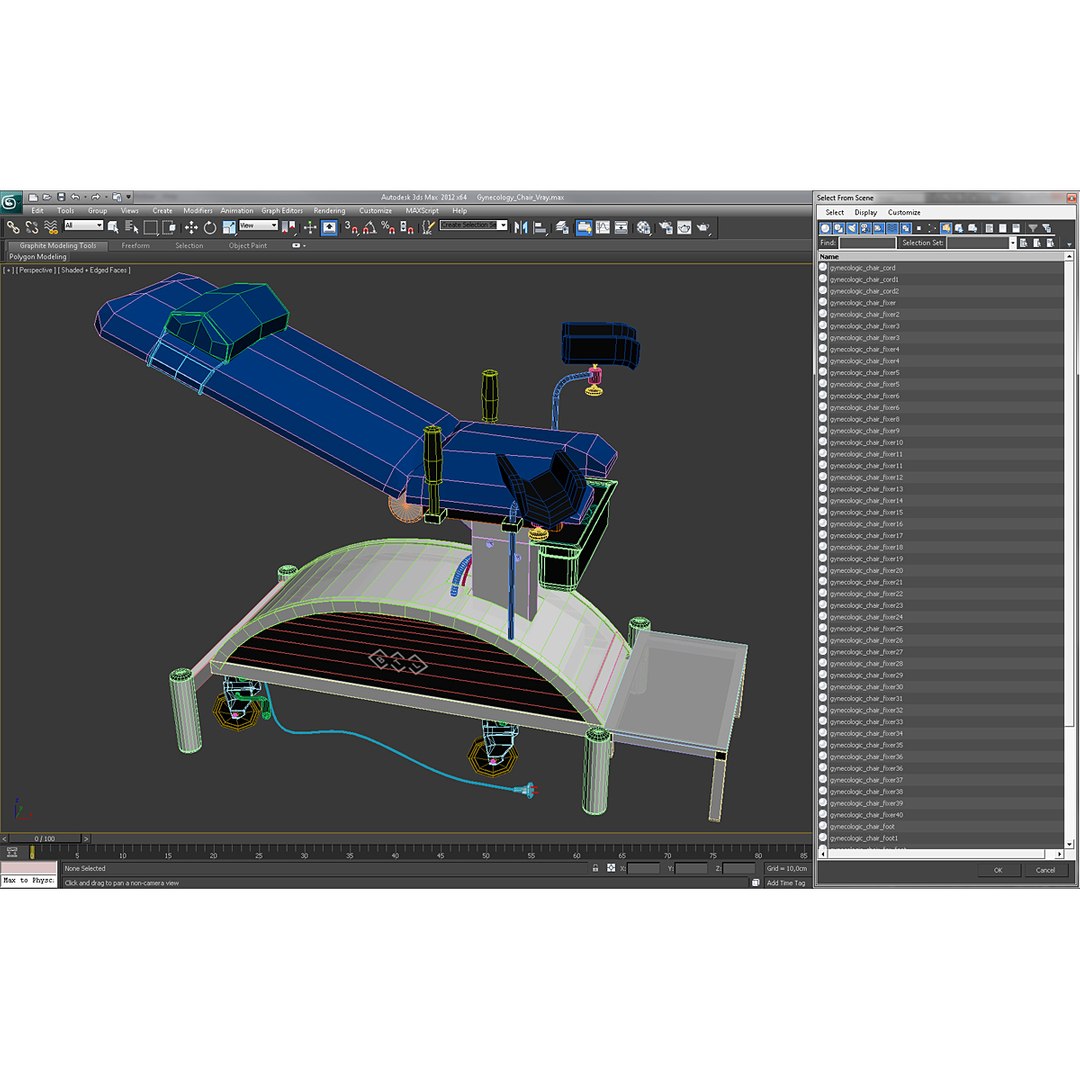1080x1080 pixels.
Task: Click the Select by Name icon
Action: click(x=132, y=227)
